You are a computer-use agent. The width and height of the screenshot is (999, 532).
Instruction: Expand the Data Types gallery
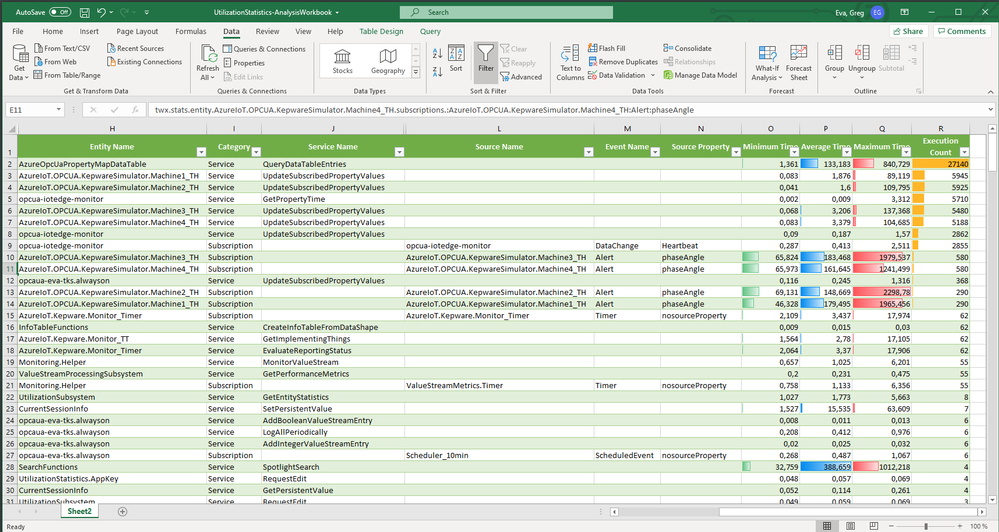click(x=416, y=73)
